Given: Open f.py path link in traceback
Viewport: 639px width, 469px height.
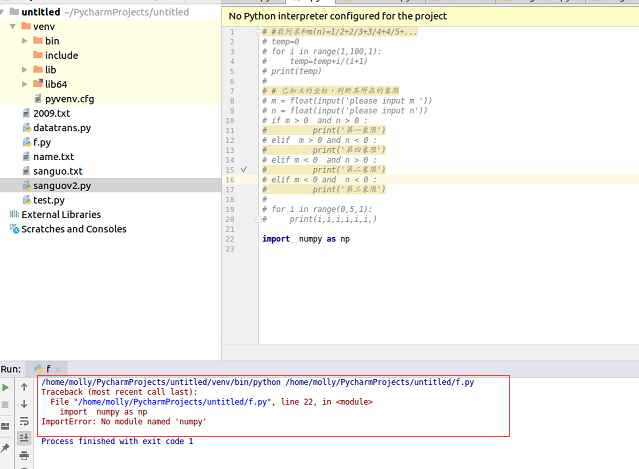Looking at the screenshot, I should click(173, 402).
